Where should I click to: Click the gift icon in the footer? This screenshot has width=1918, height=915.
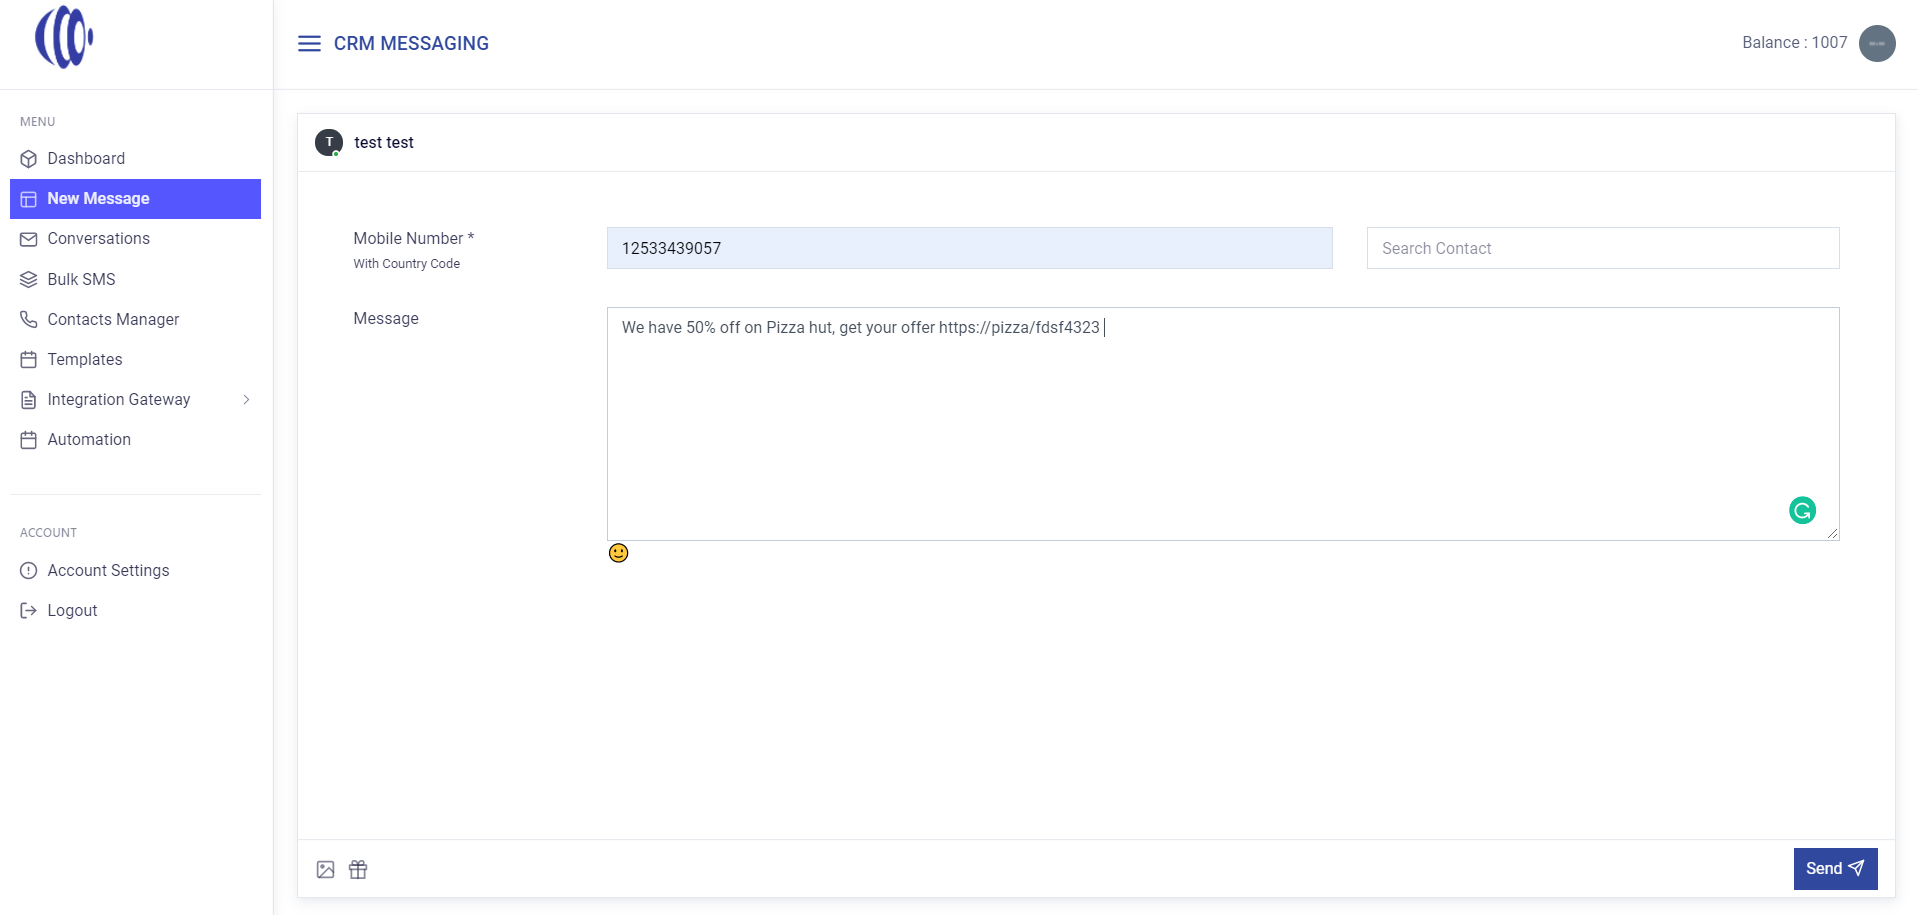tap(358, 869)
